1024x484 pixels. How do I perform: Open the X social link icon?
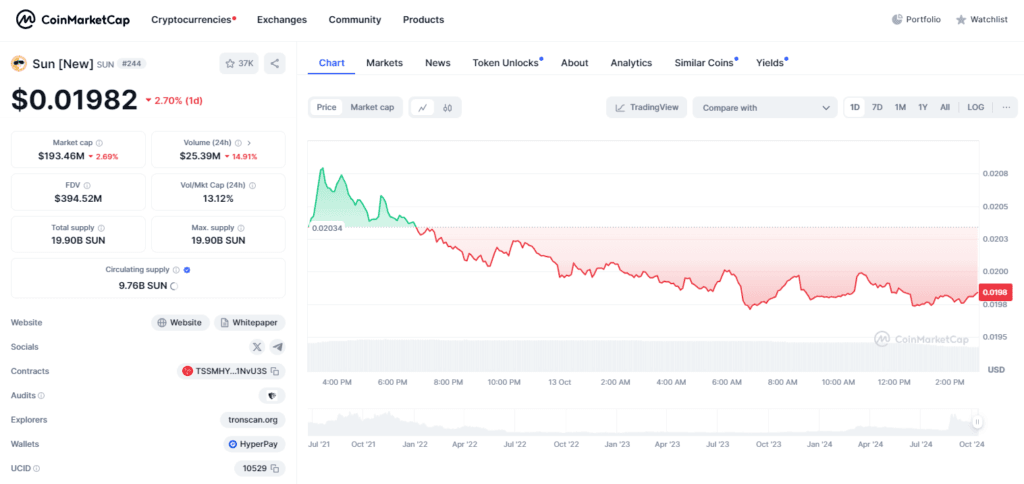(x=257, y=347)
